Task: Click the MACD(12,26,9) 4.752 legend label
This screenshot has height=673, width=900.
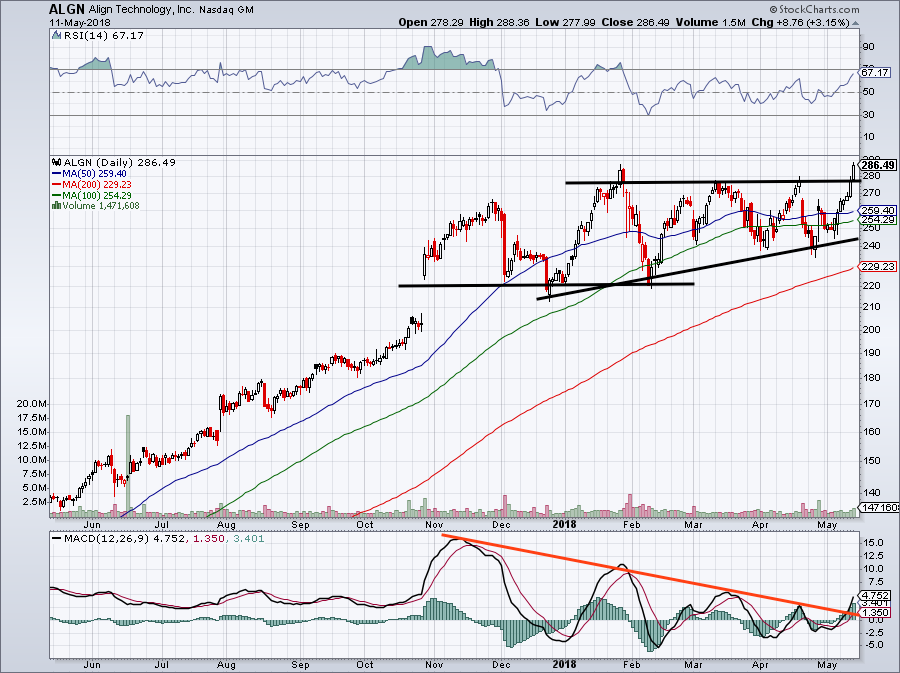Action: tap(125, 539)
